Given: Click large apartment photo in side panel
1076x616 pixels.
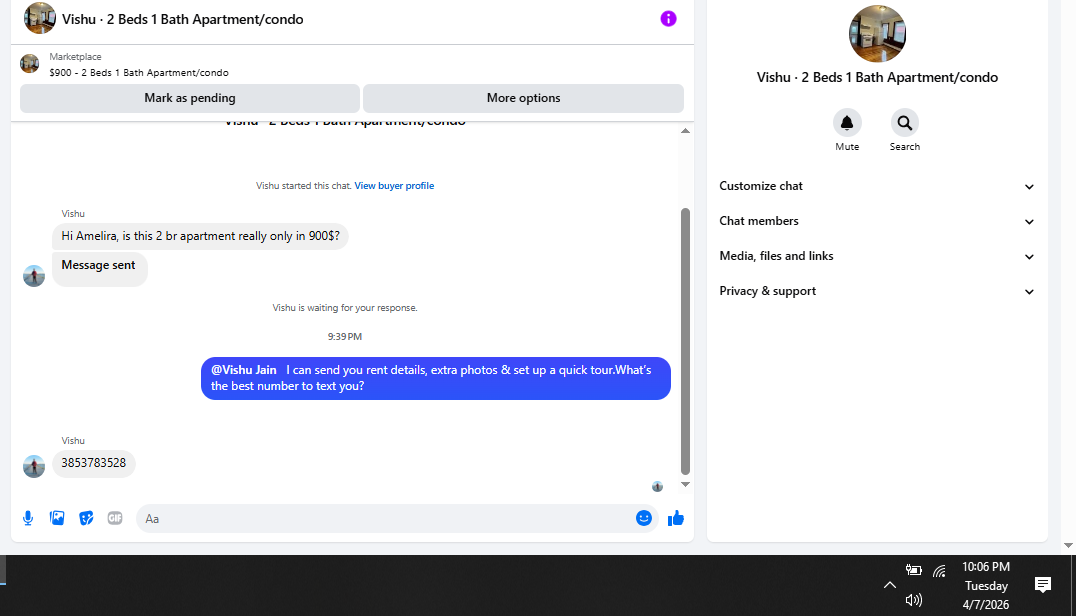Looking at the screenshot, I should point(877,34).
